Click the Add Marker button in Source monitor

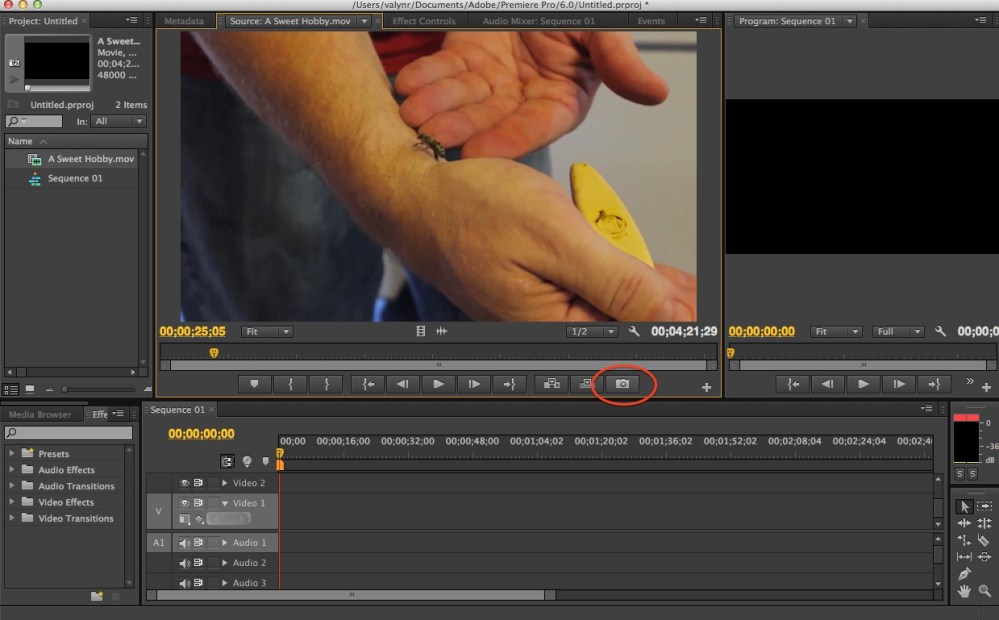click(254, 384)
